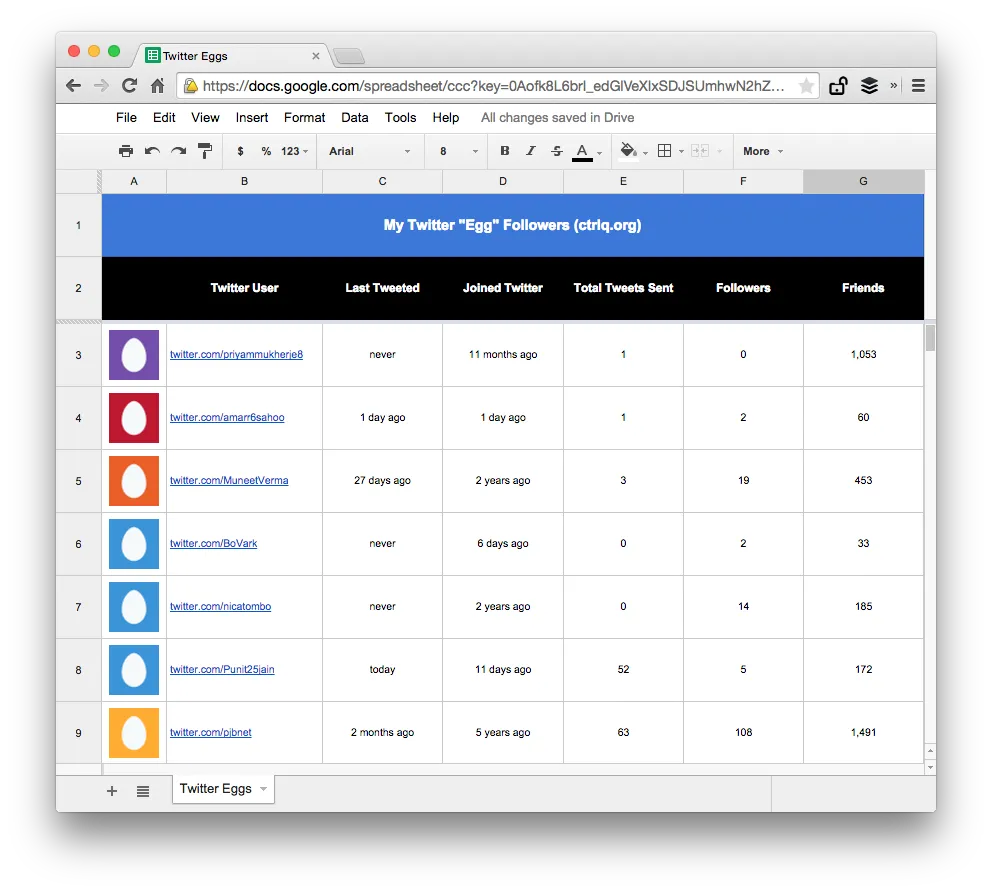This screenshot has height=892, width=992.
Task: Open the twitter.com/pjbnet link
Action: pyautogui.click(x=210, y=733)
